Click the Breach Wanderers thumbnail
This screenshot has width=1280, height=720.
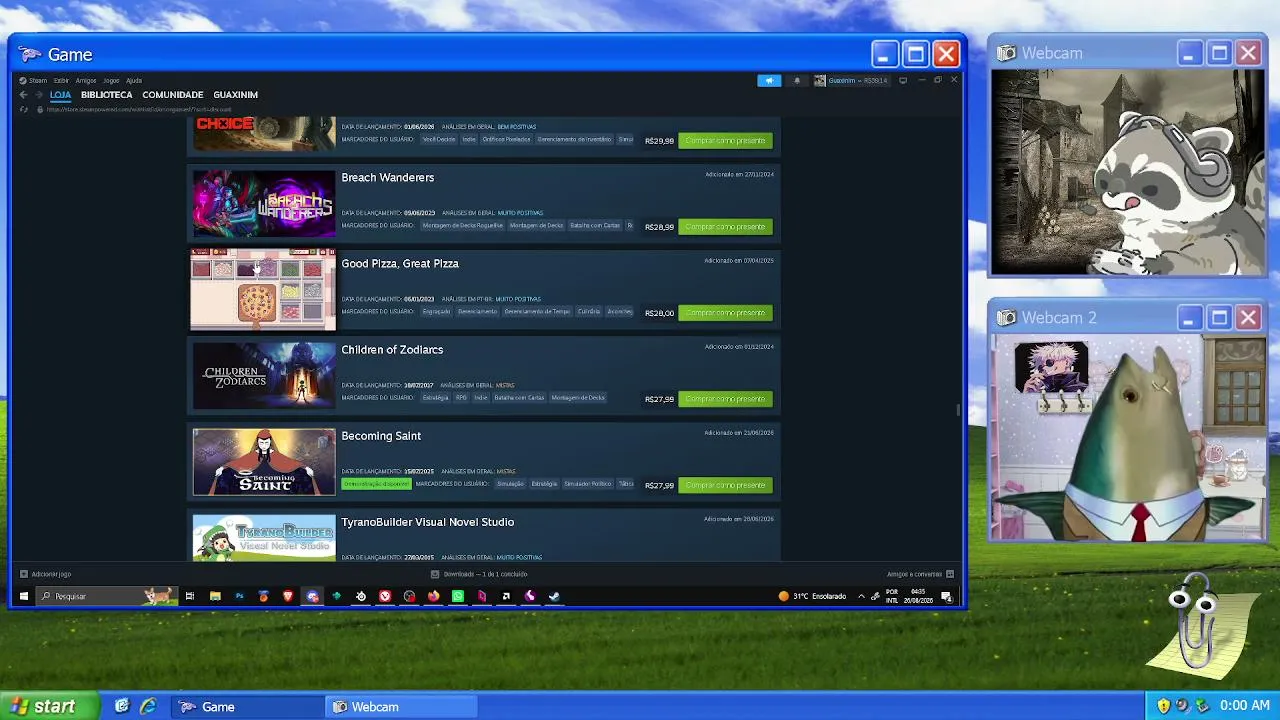click(x=264, y=204)
